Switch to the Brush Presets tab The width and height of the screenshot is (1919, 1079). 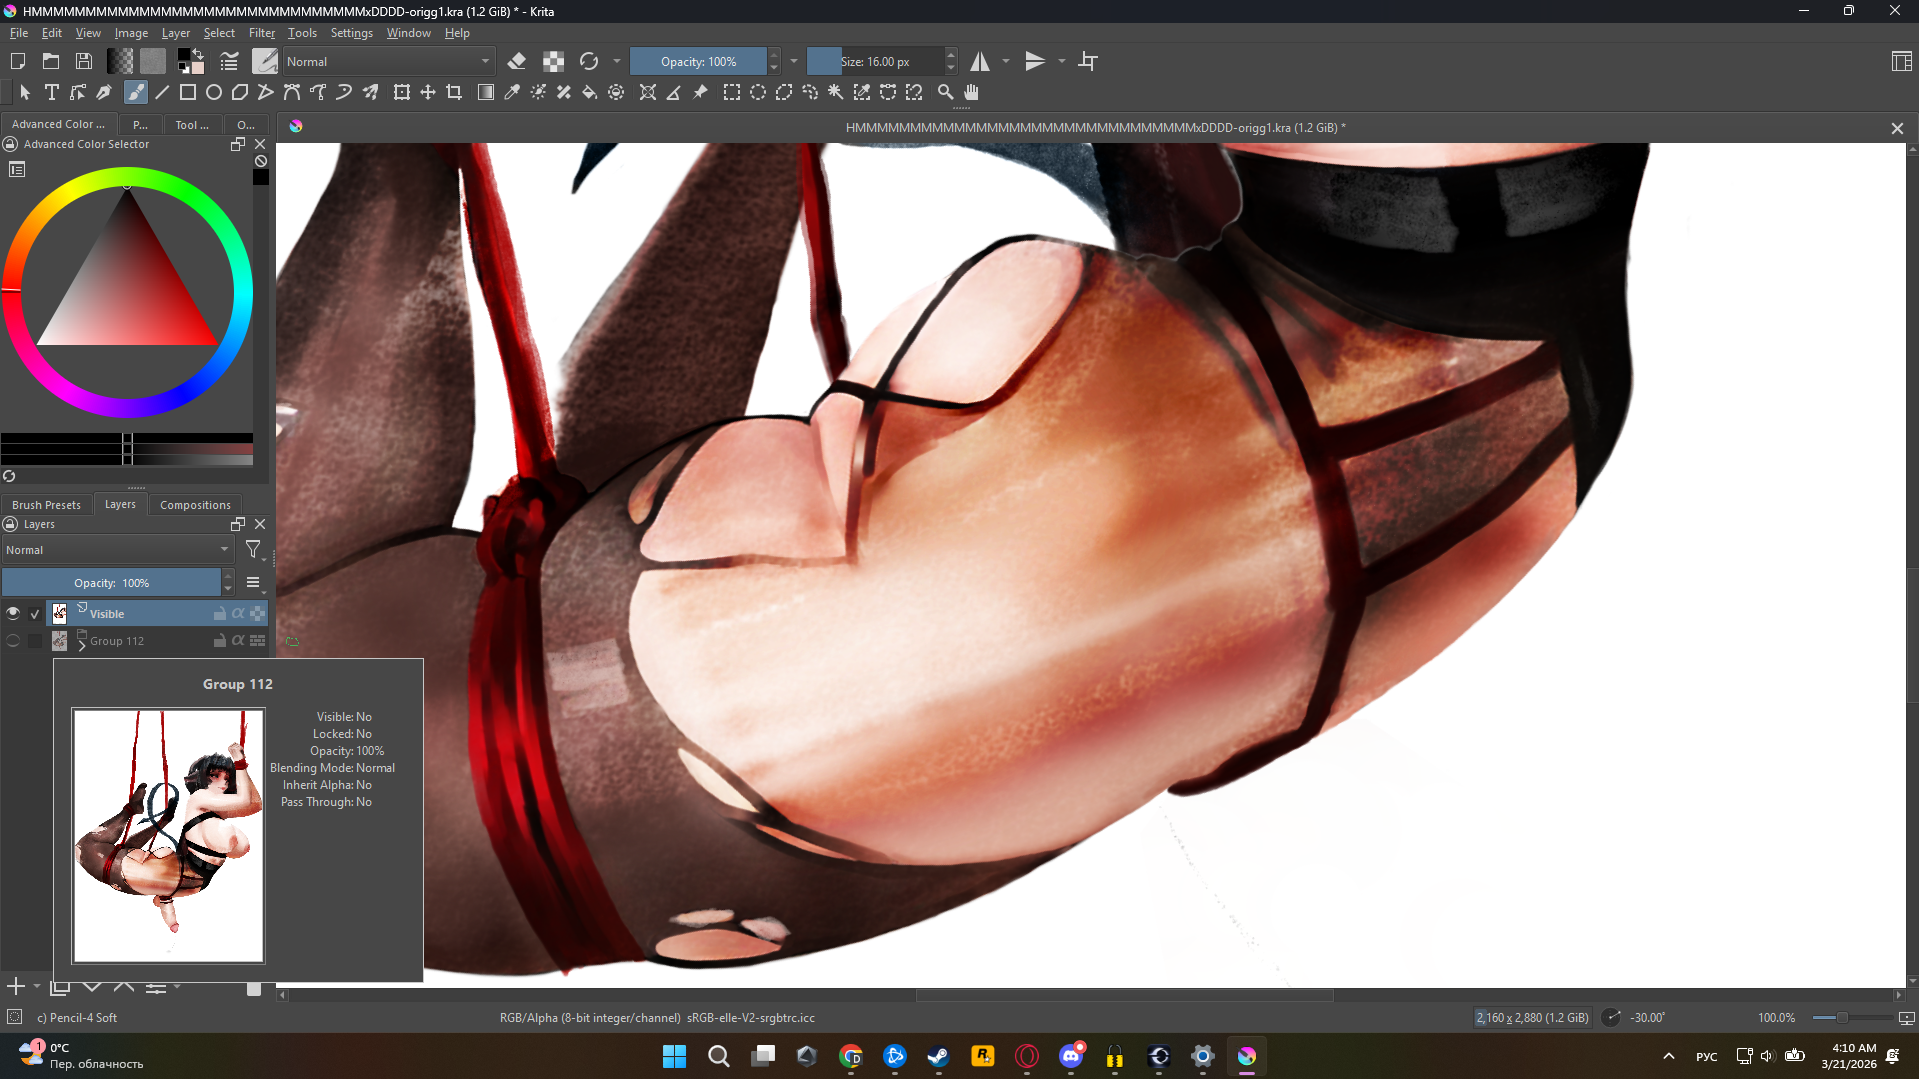(x=46, y=505)
